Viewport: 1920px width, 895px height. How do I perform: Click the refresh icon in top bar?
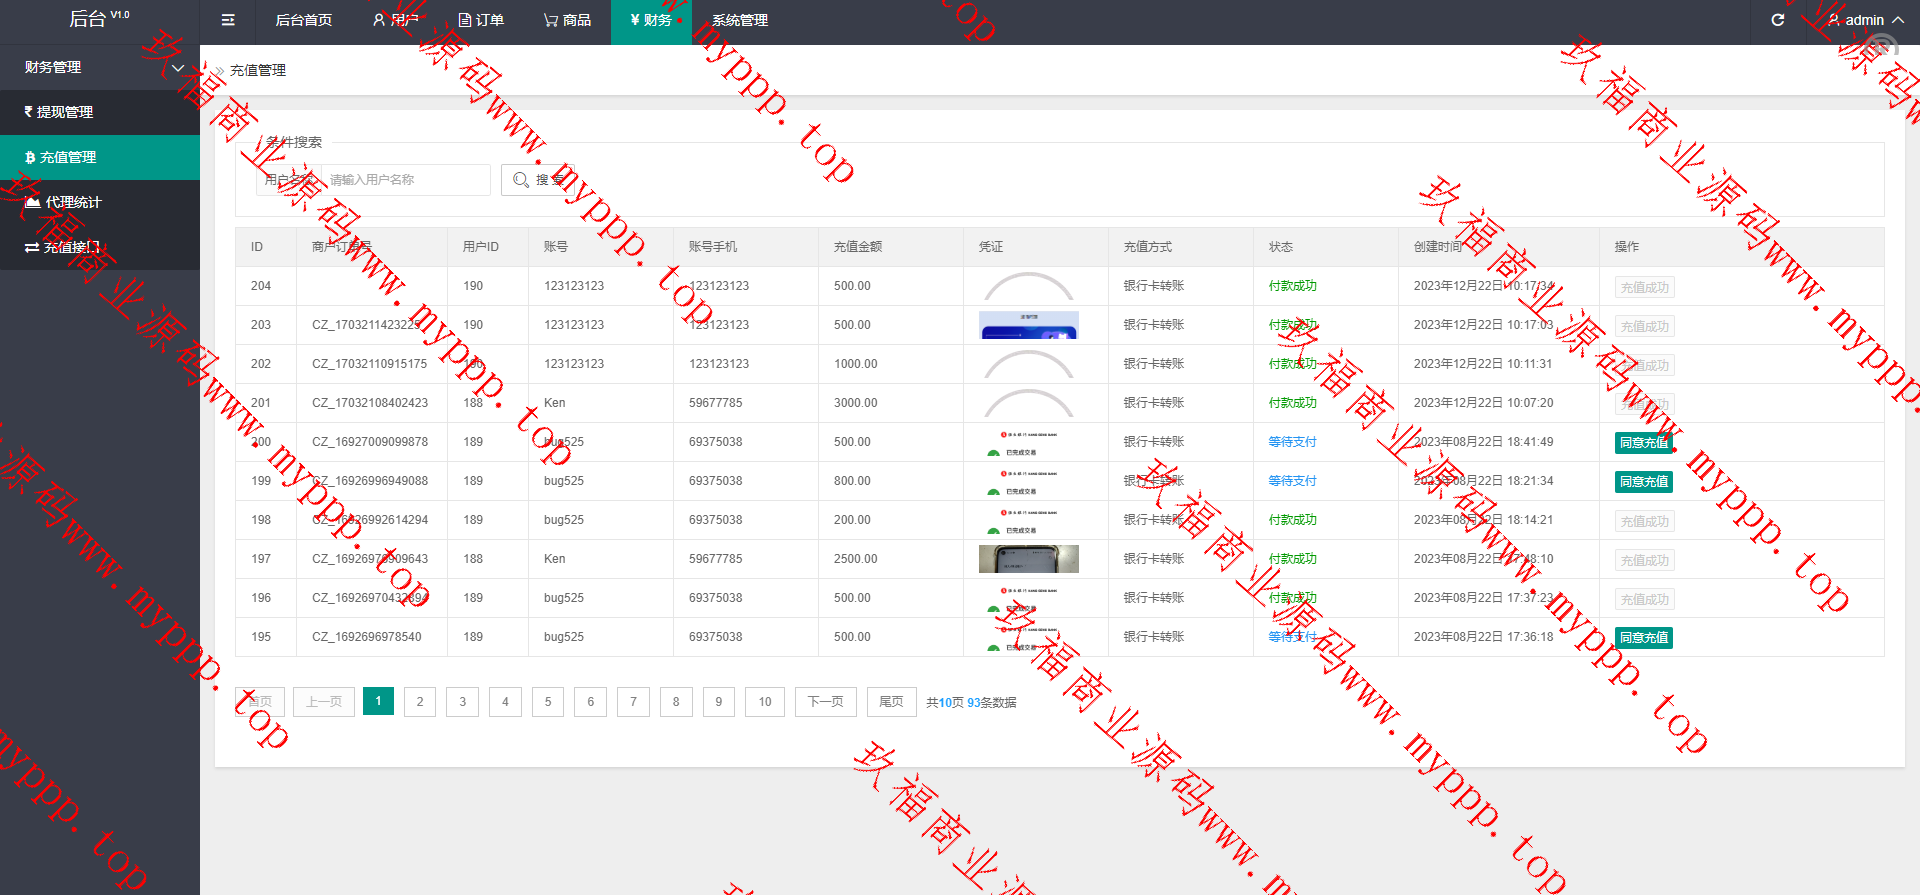tap(1777, 20)
